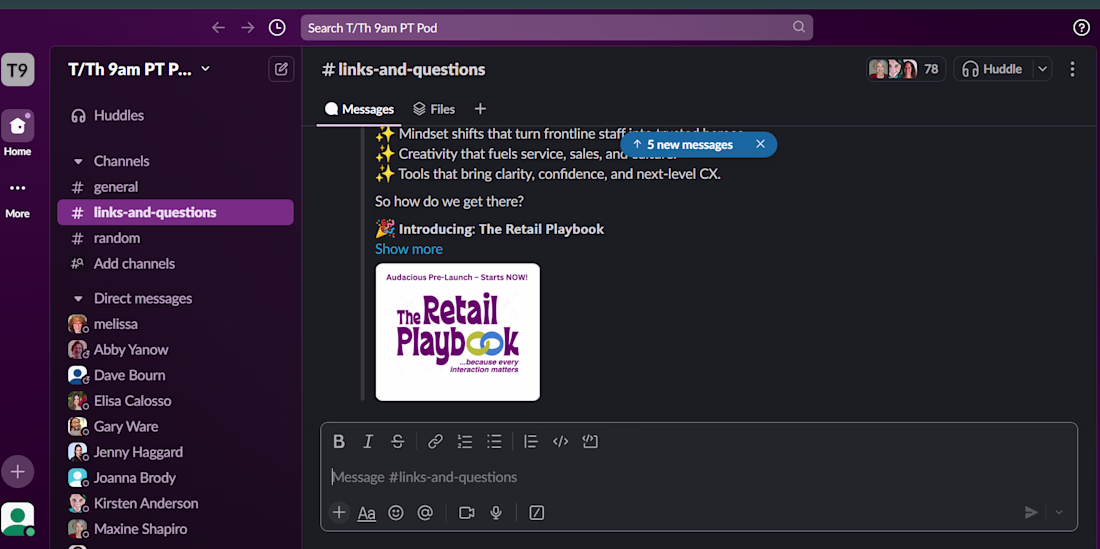The height and width of the screenshot is (549, 1100).
Task: Switch to the Files tab
Action: [x=434, y=109]
